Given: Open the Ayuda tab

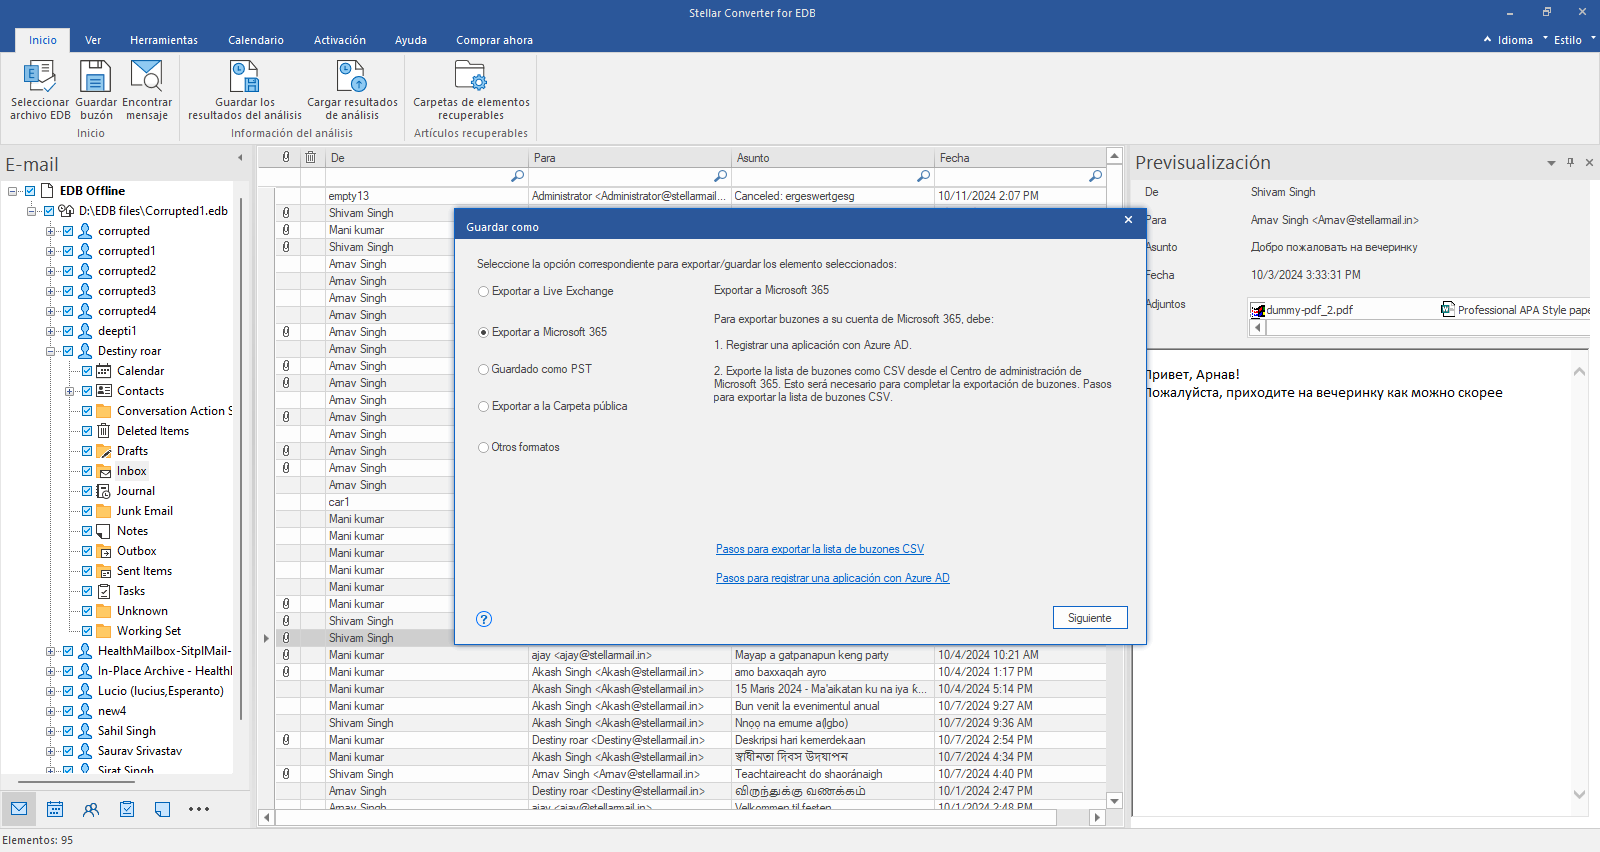Looking at the screenshot, I should [x=411, y=40].
